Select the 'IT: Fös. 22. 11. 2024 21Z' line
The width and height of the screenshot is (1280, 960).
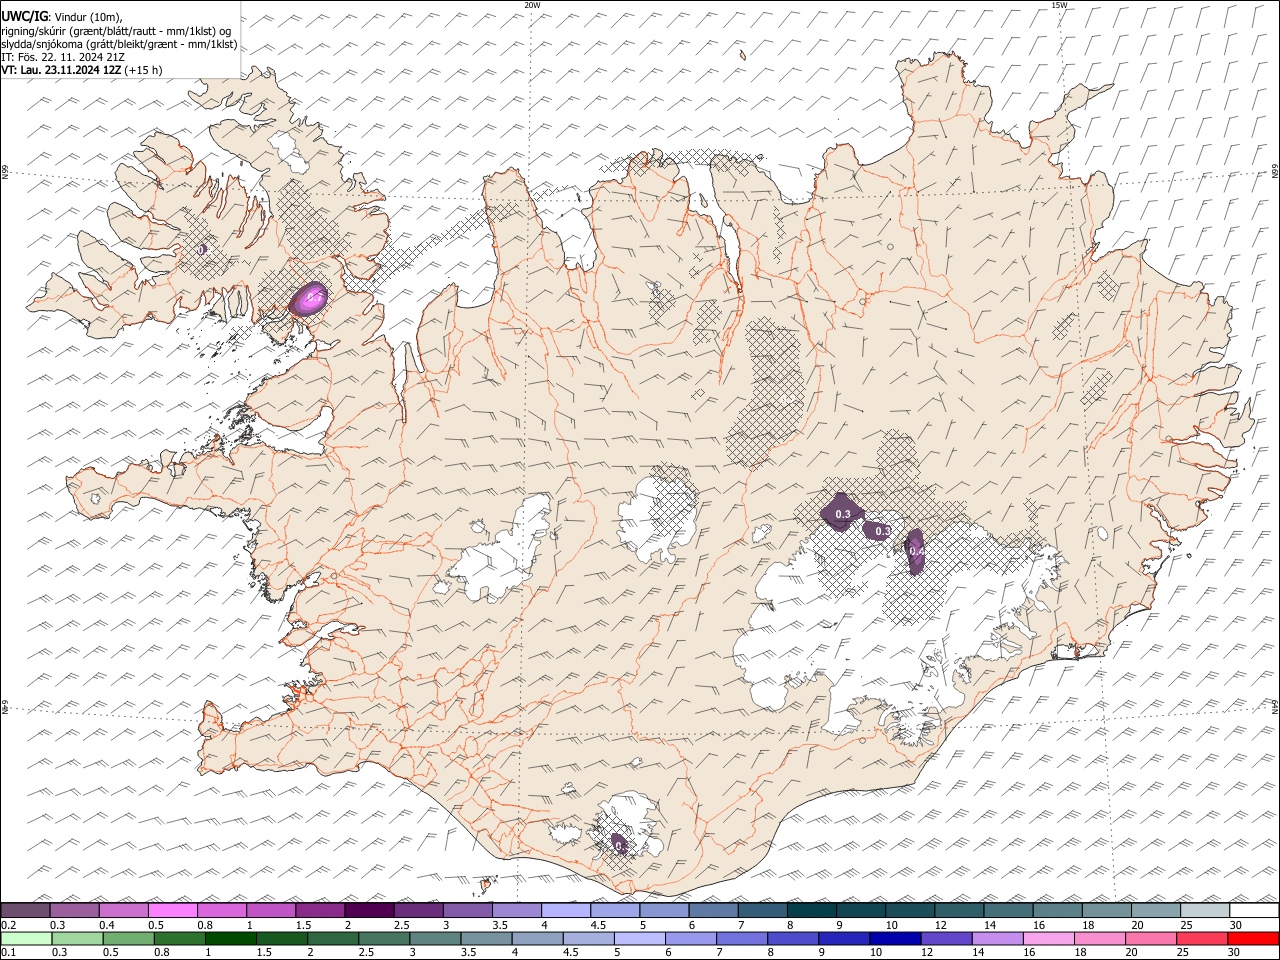pyautogui.click(x=63, y=57)
